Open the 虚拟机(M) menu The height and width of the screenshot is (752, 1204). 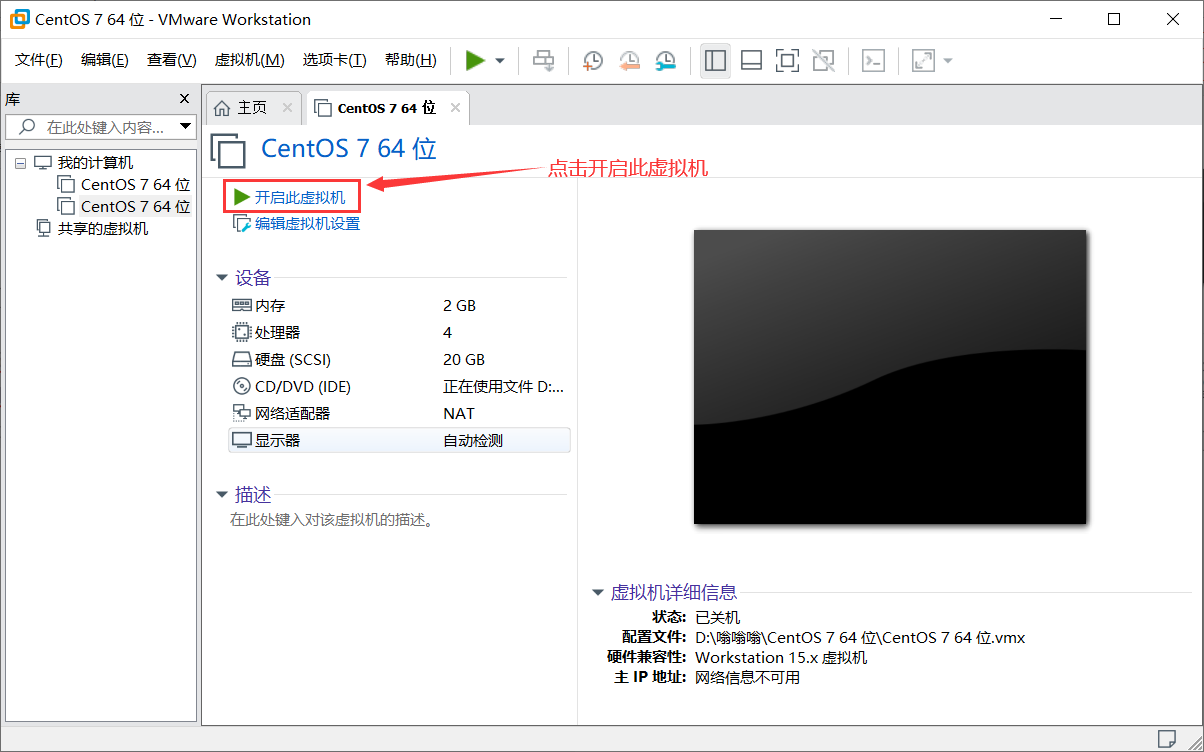click(250, 60)
